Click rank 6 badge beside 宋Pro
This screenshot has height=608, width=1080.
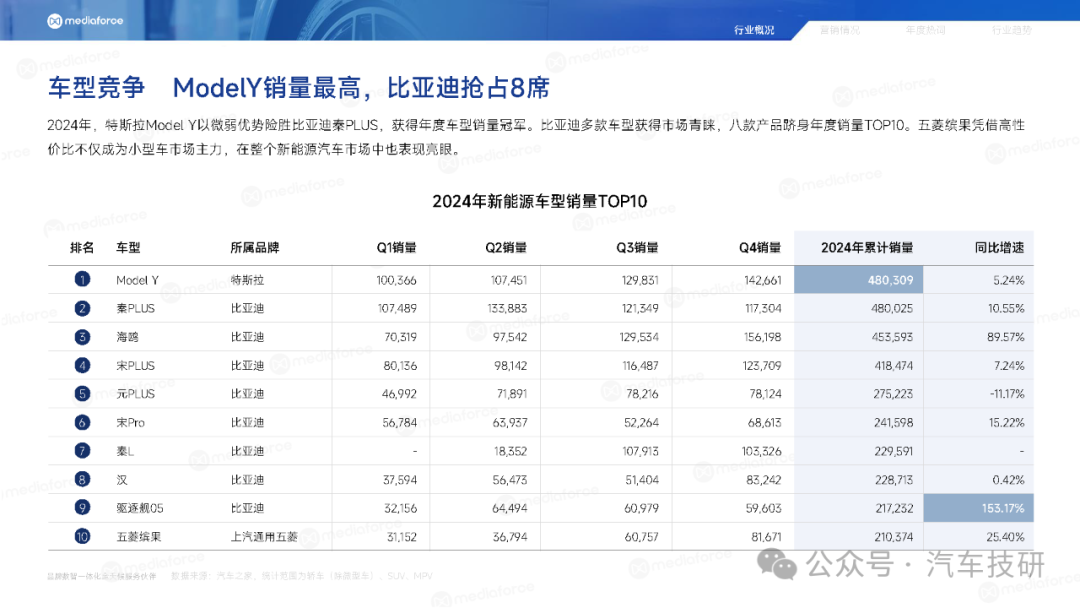[82, 422]
